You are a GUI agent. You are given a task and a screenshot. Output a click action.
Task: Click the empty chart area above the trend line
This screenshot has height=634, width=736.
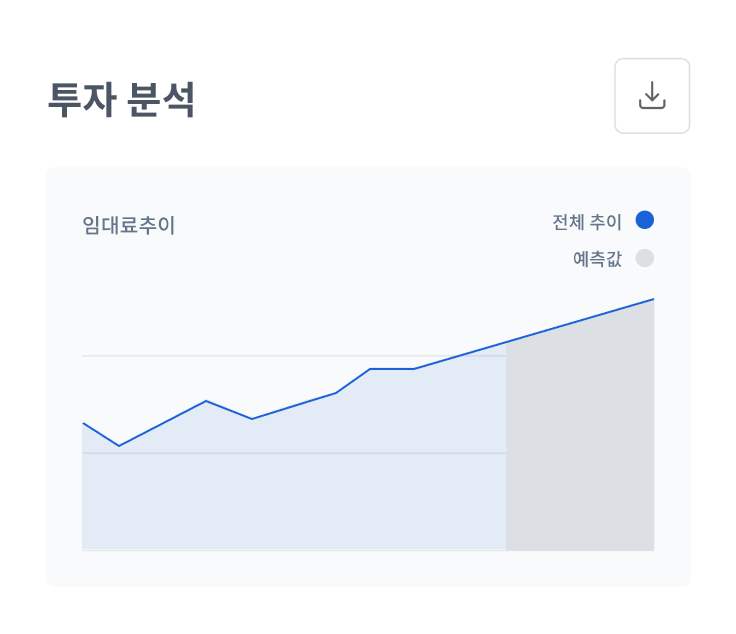(x=250, y=310)
